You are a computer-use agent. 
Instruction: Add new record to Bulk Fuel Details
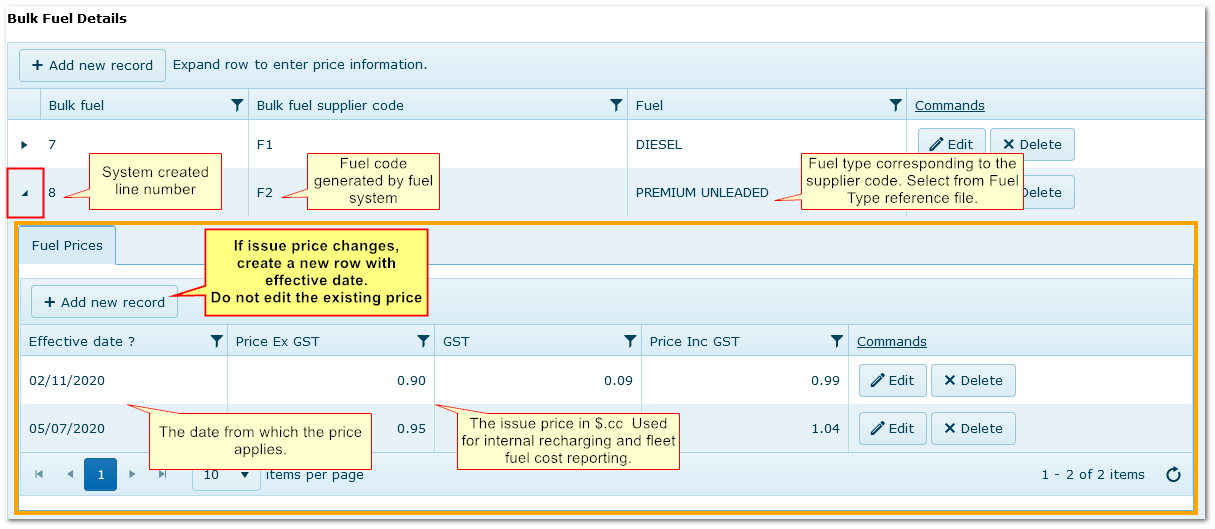tap(92, 65)
